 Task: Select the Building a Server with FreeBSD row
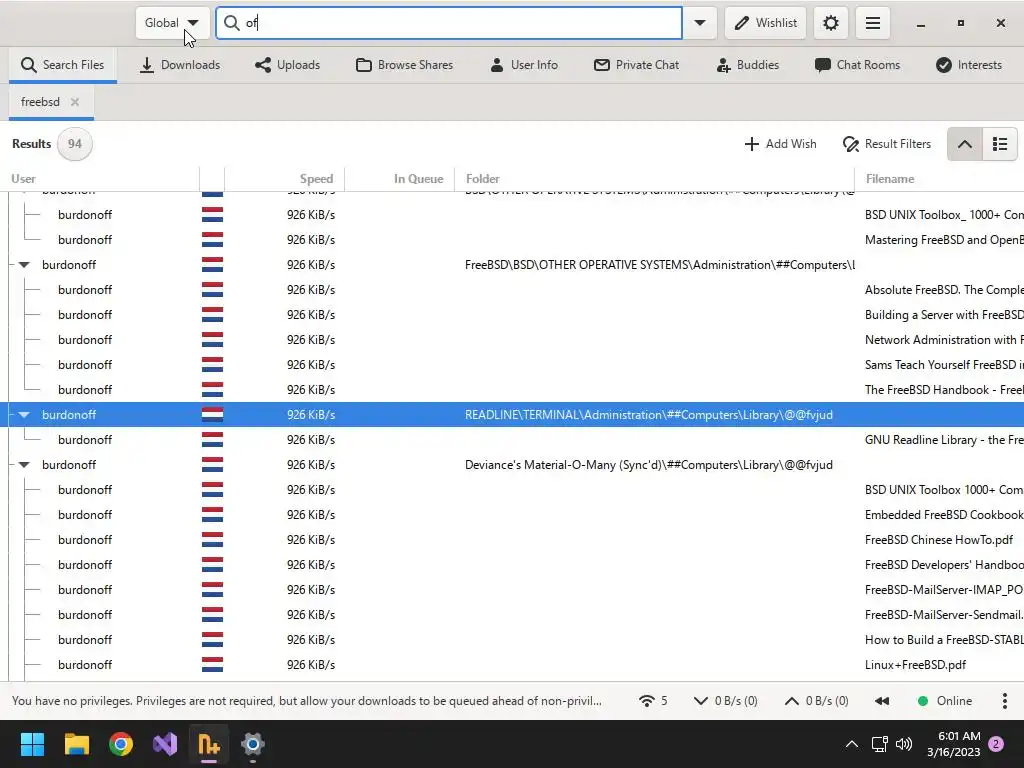click(512, 315)
